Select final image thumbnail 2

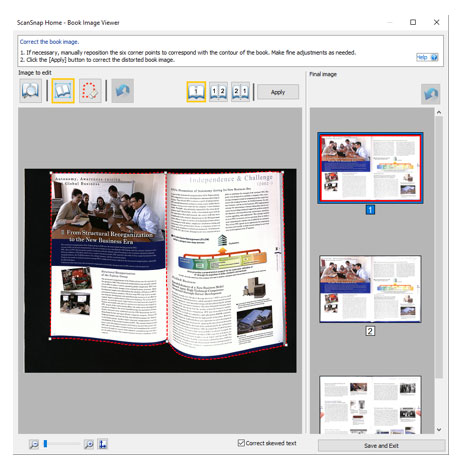[370, 289]
